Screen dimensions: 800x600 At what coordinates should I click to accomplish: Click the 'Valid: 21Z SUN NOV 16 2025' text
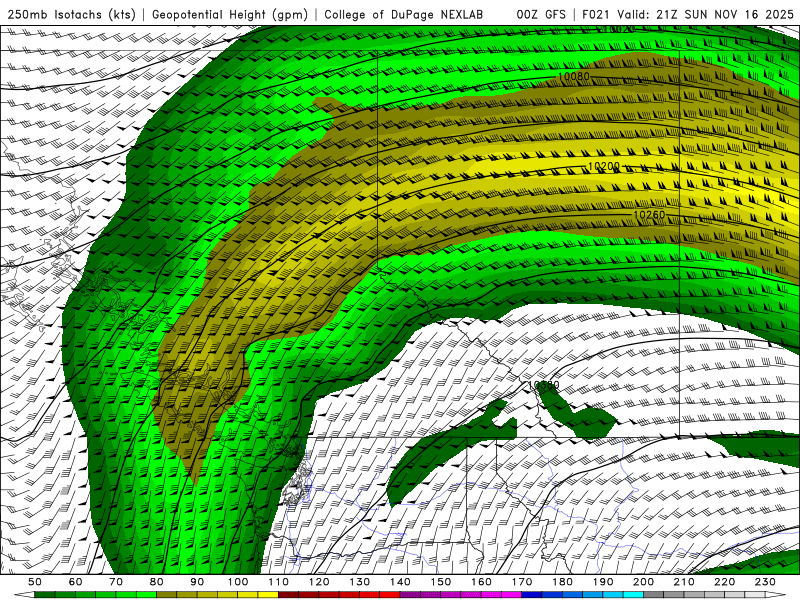click(x=705, y=14)
